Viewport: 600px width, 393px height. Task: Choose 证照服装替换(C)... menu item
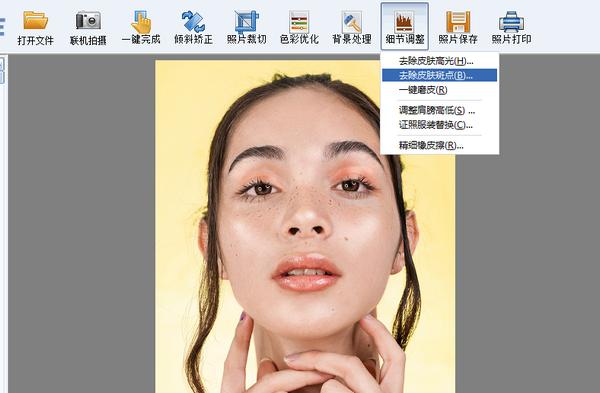(440, 125)
